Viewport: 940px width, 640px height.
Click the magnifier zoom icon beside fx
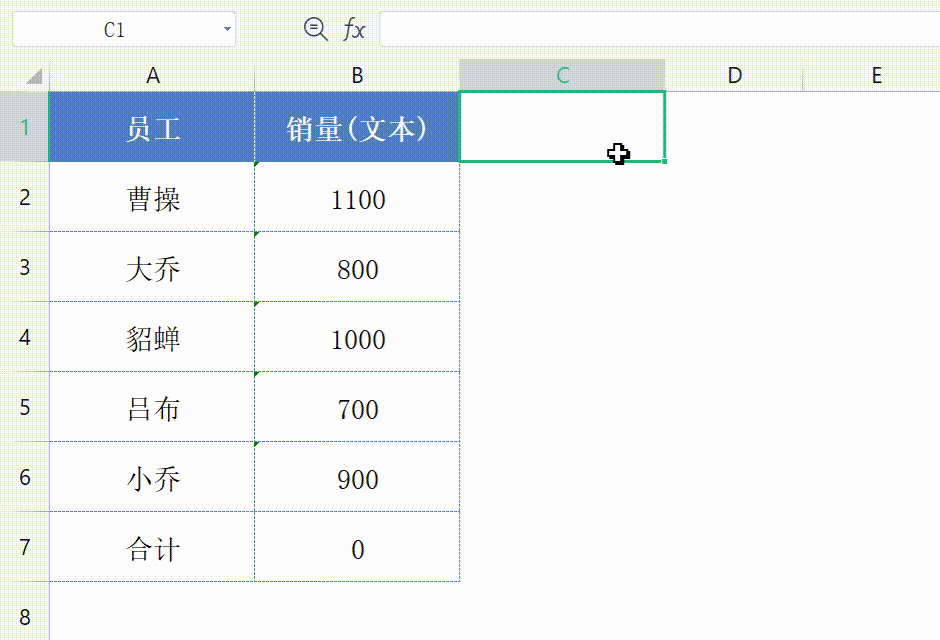[x=315, y=29]
